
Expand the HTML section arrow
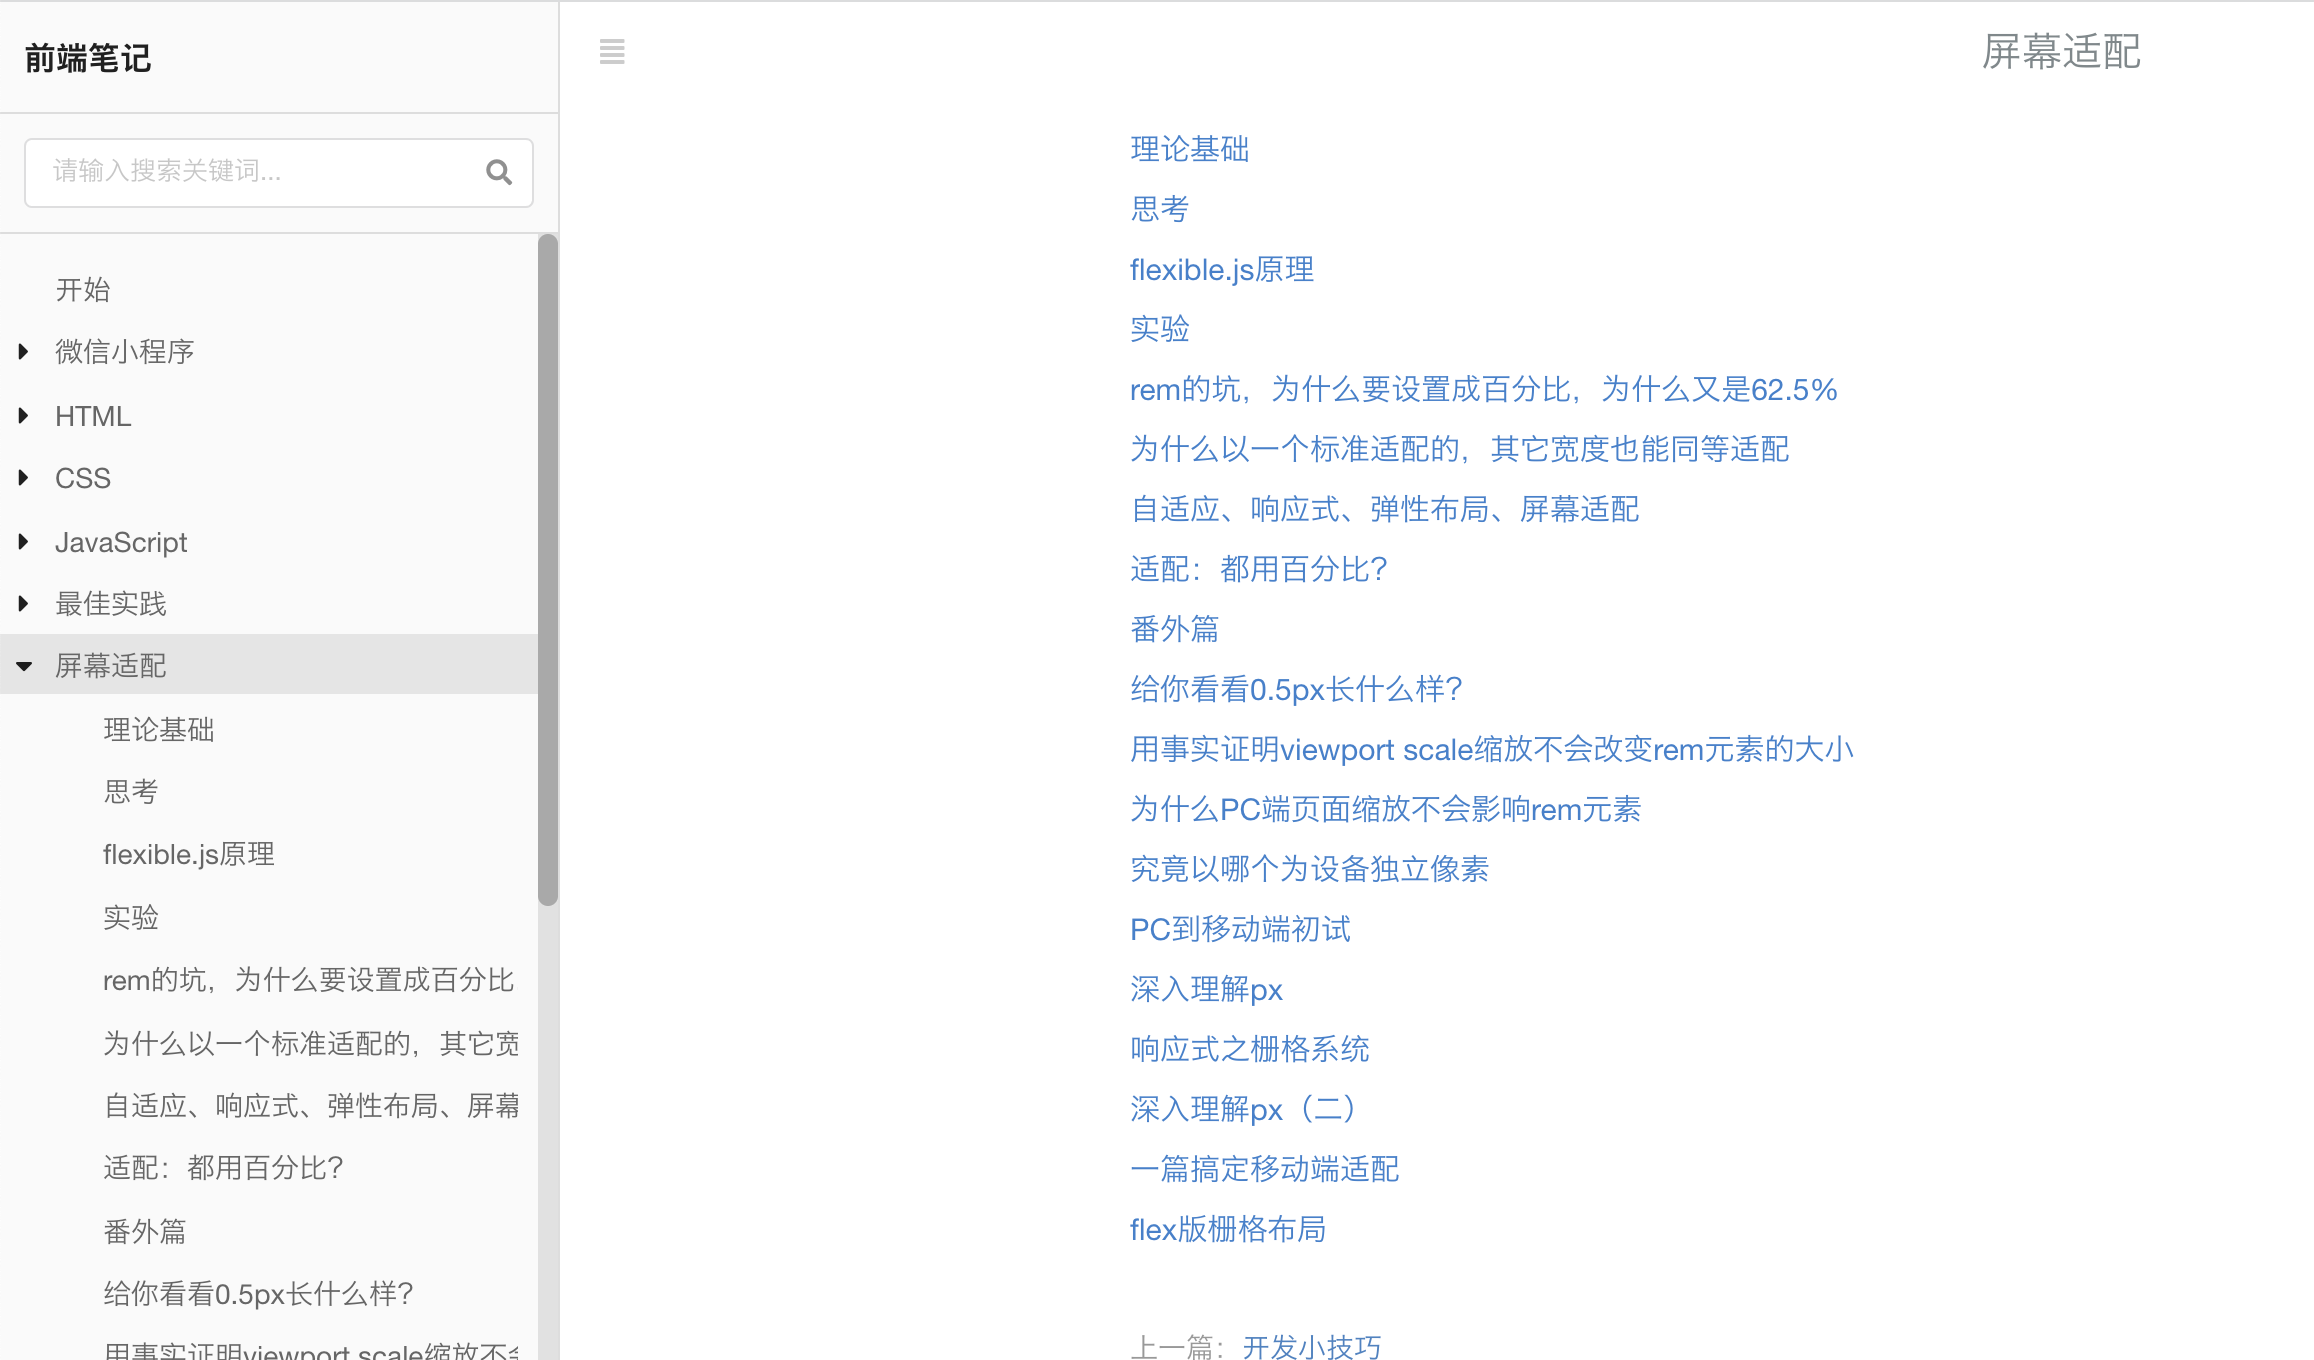click(x=24, y=415)
